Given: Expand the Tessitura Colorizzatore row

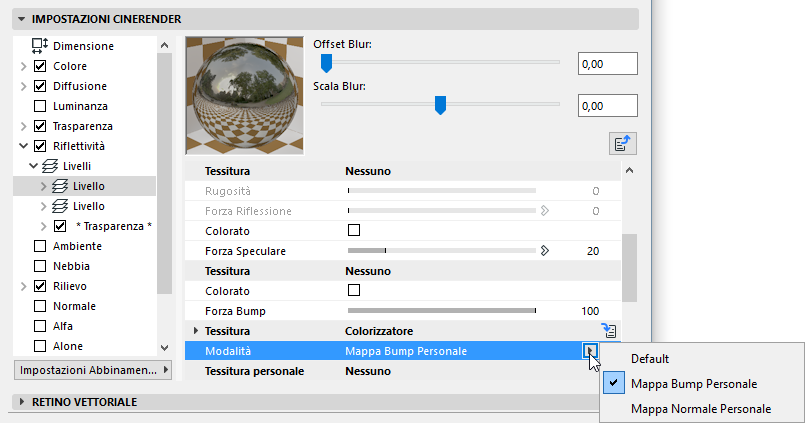Looking at the screenshot, I should pyautogui.click(x=195, y=330).
